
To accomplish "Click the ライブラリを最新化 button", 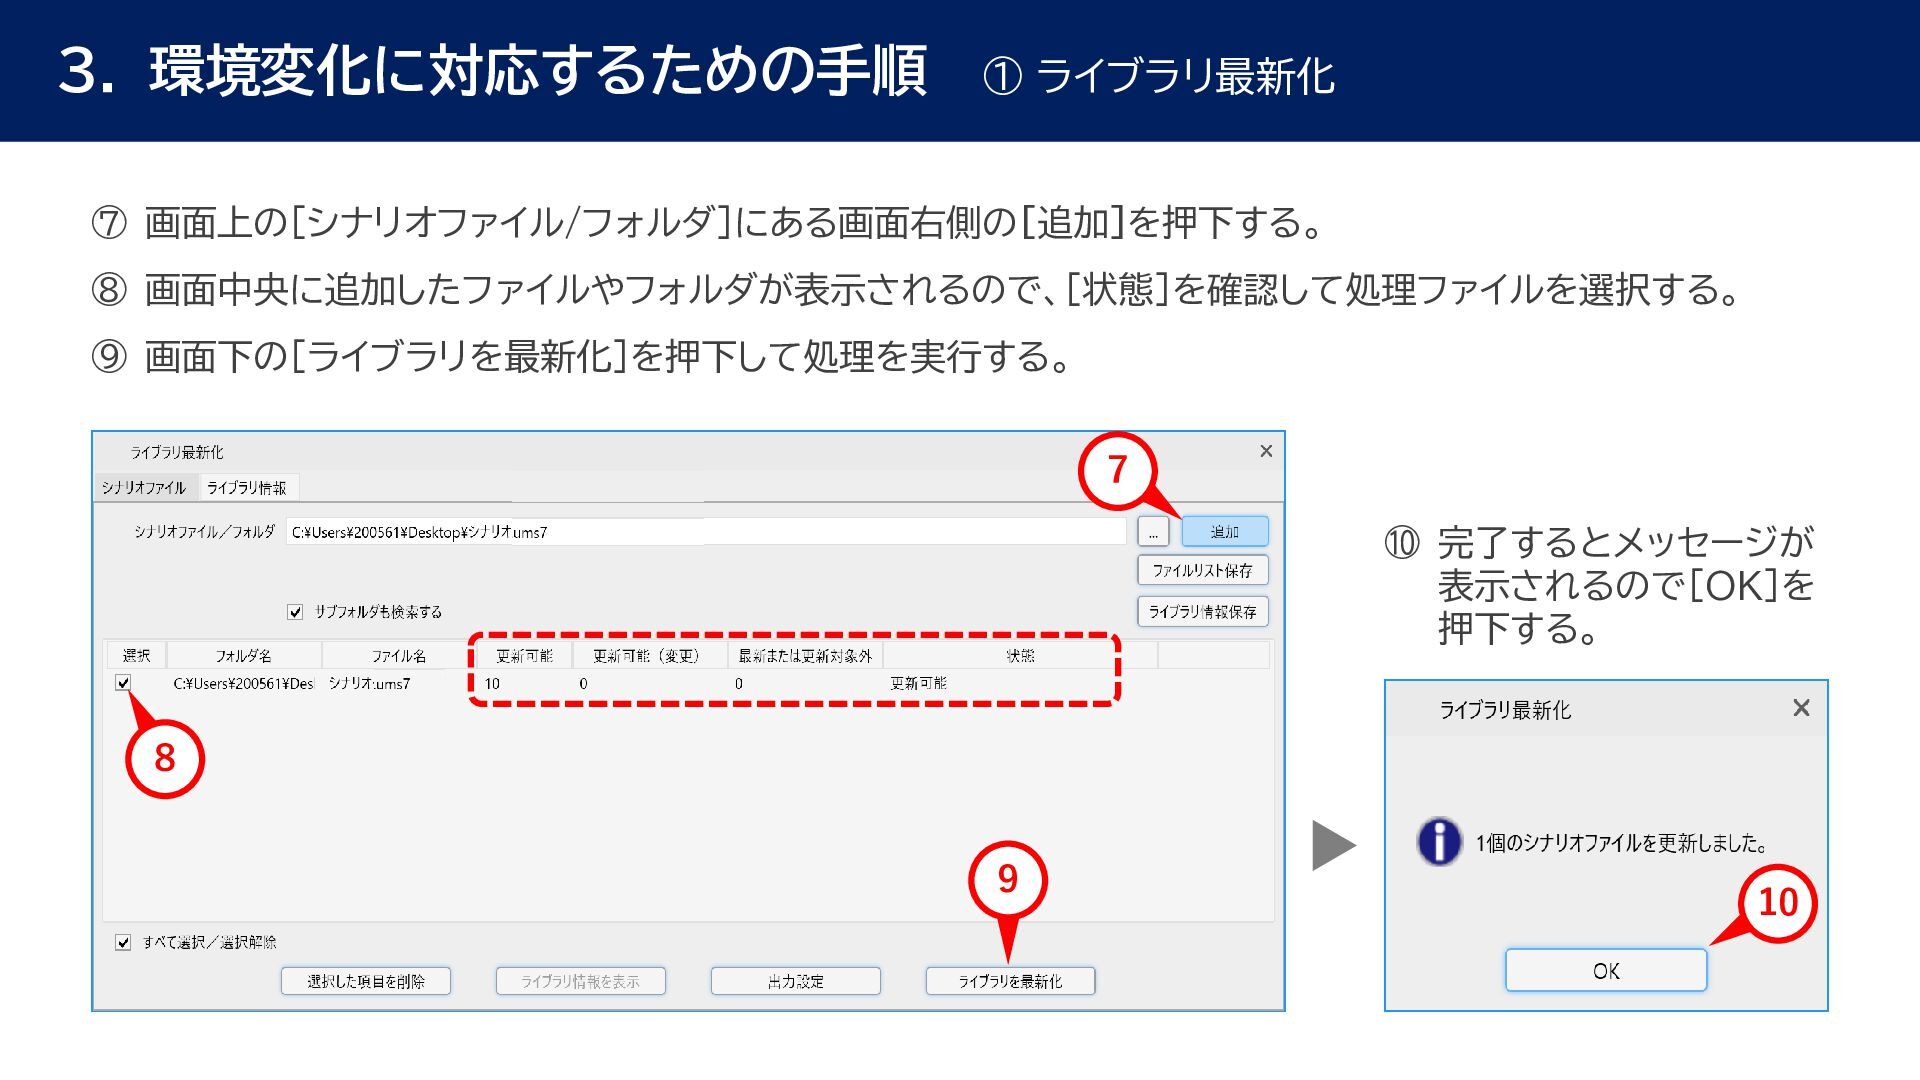I will [1010, 981].
